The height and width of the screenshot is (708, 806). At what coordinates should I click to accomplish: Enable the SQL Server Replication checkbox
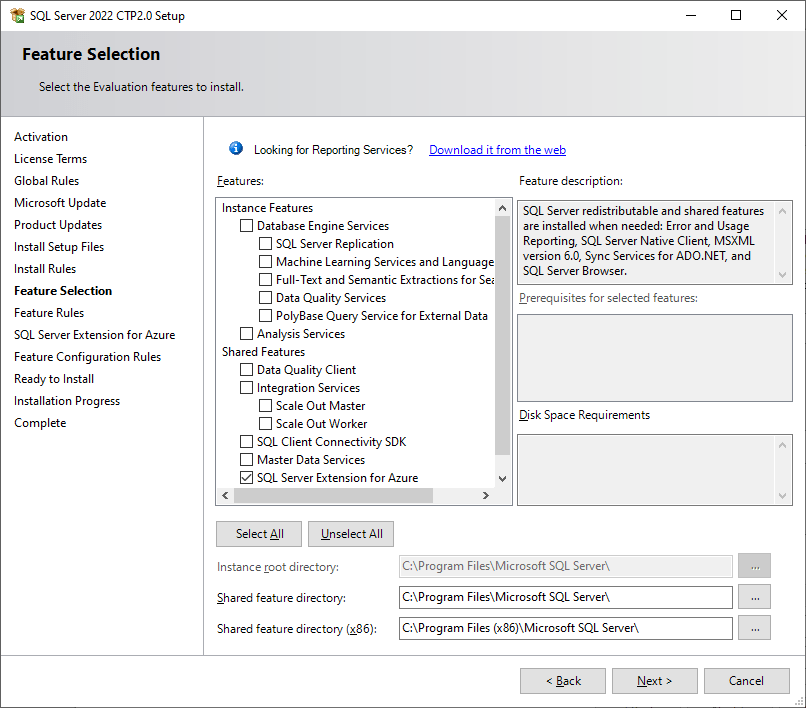[x=265, y=244]
